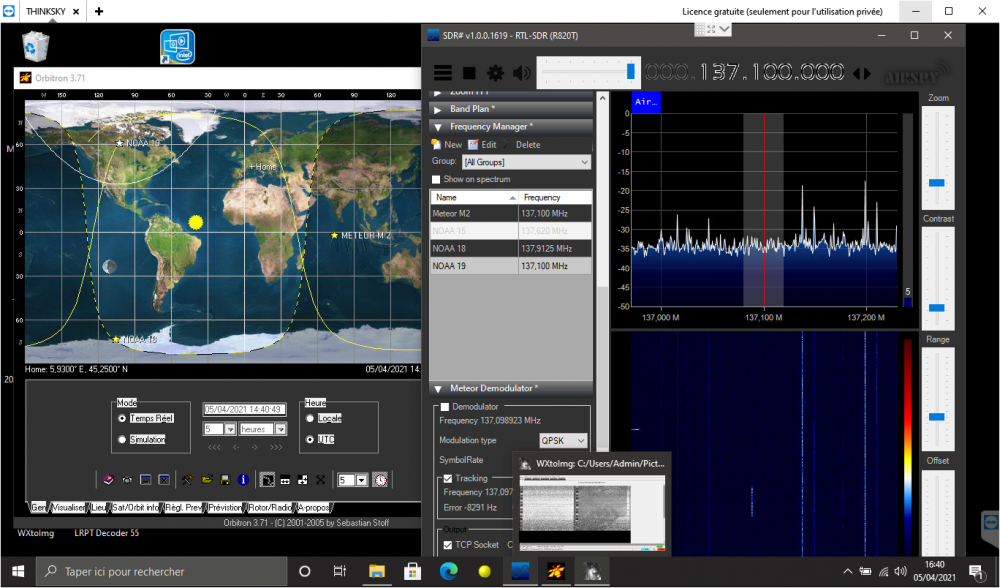Open Task View on the taskbar

[340, 571]
